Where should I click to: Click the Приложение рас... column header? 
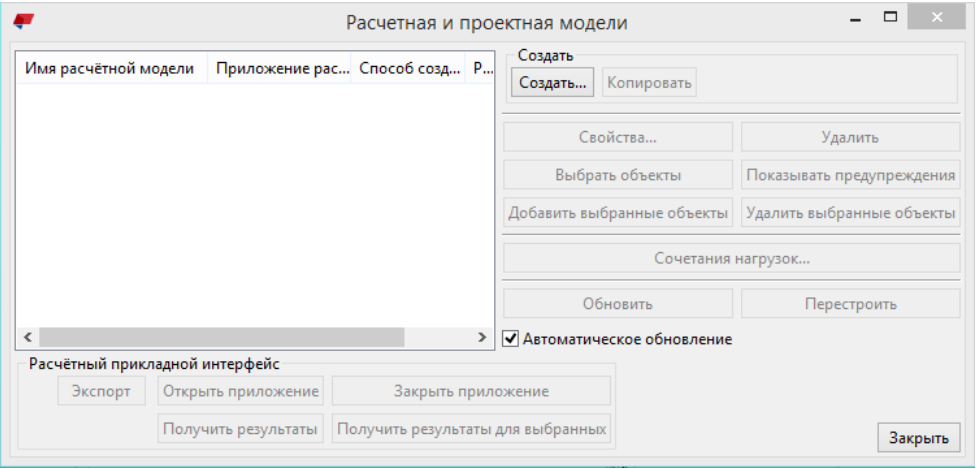(279, 70)
